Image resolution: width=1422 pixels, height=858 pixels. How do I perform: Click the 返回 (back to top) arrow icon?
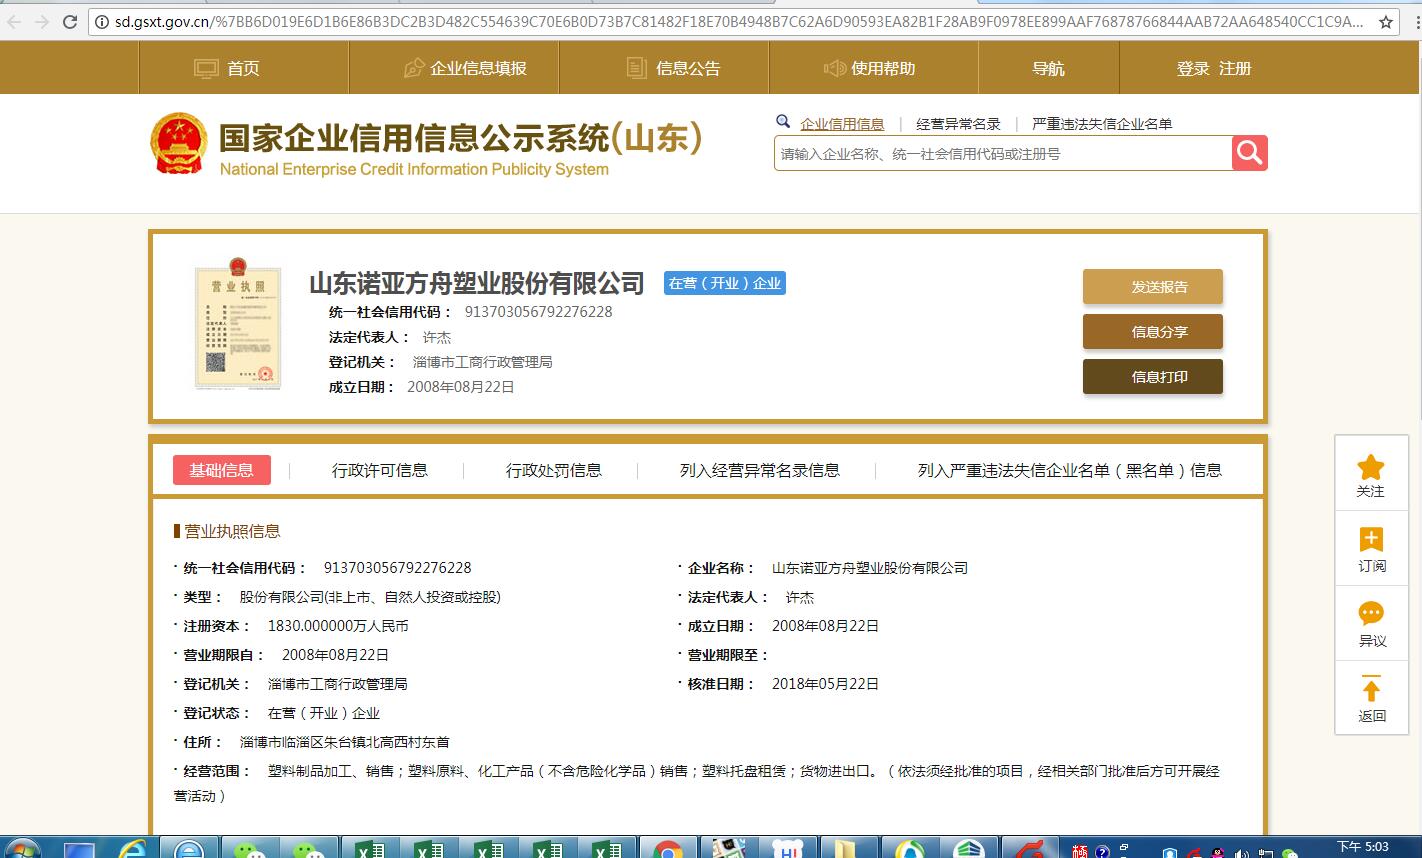(1370, 690)
